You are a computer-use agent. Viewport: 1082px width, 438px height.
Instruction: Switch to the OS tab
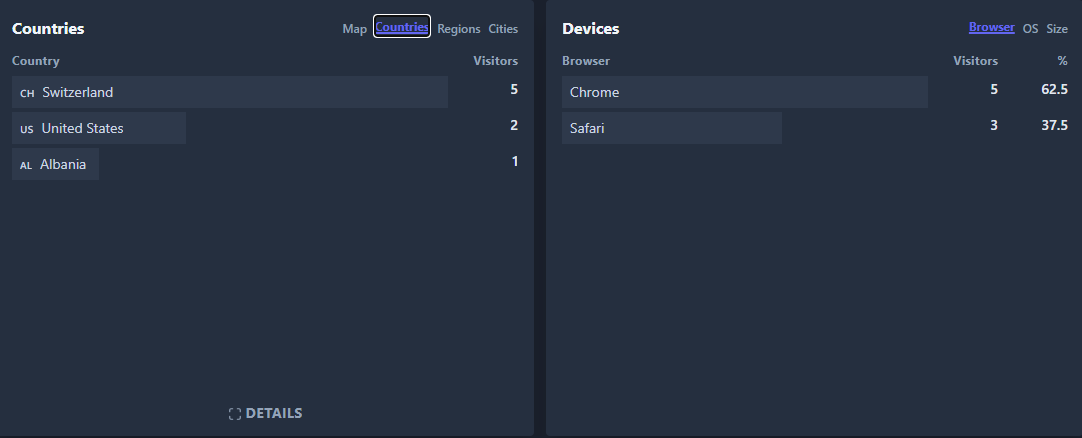[x=1030, y=29]
